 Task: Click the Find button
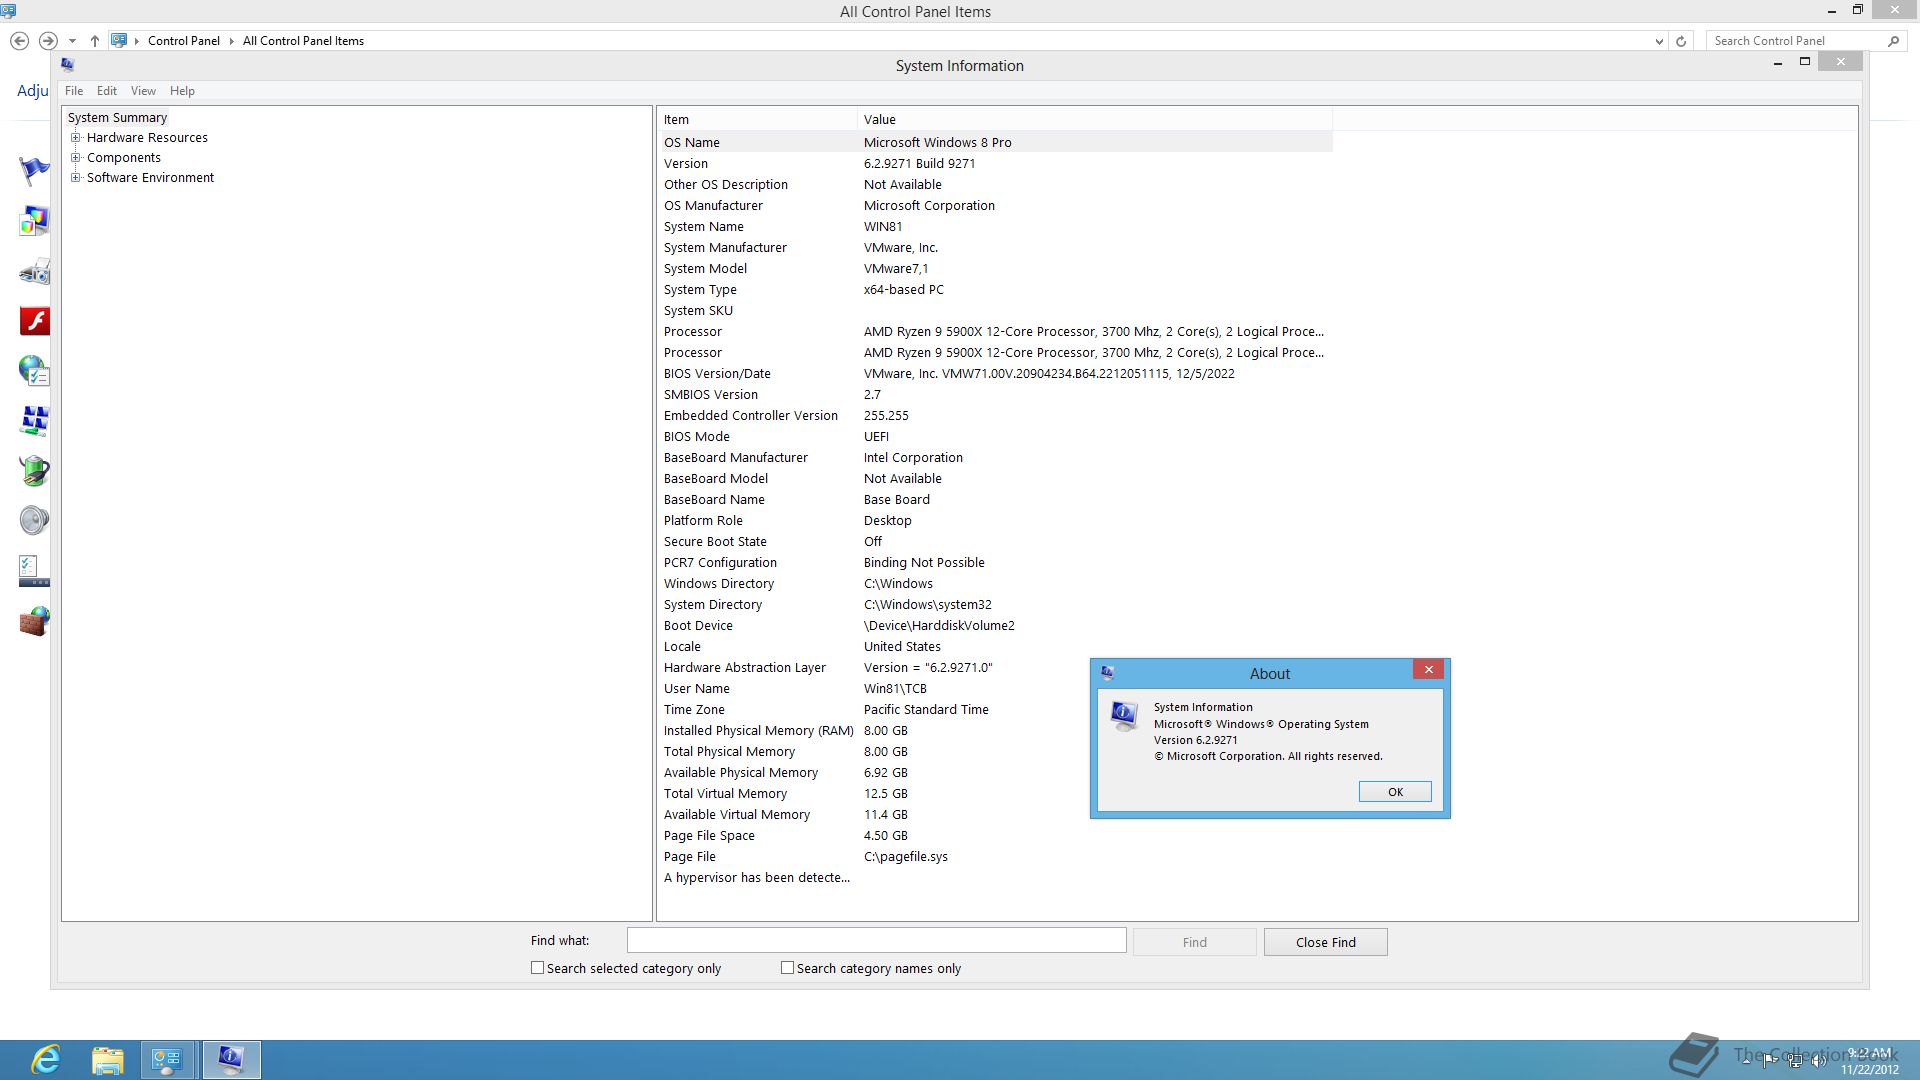(x=1194, y=942)
